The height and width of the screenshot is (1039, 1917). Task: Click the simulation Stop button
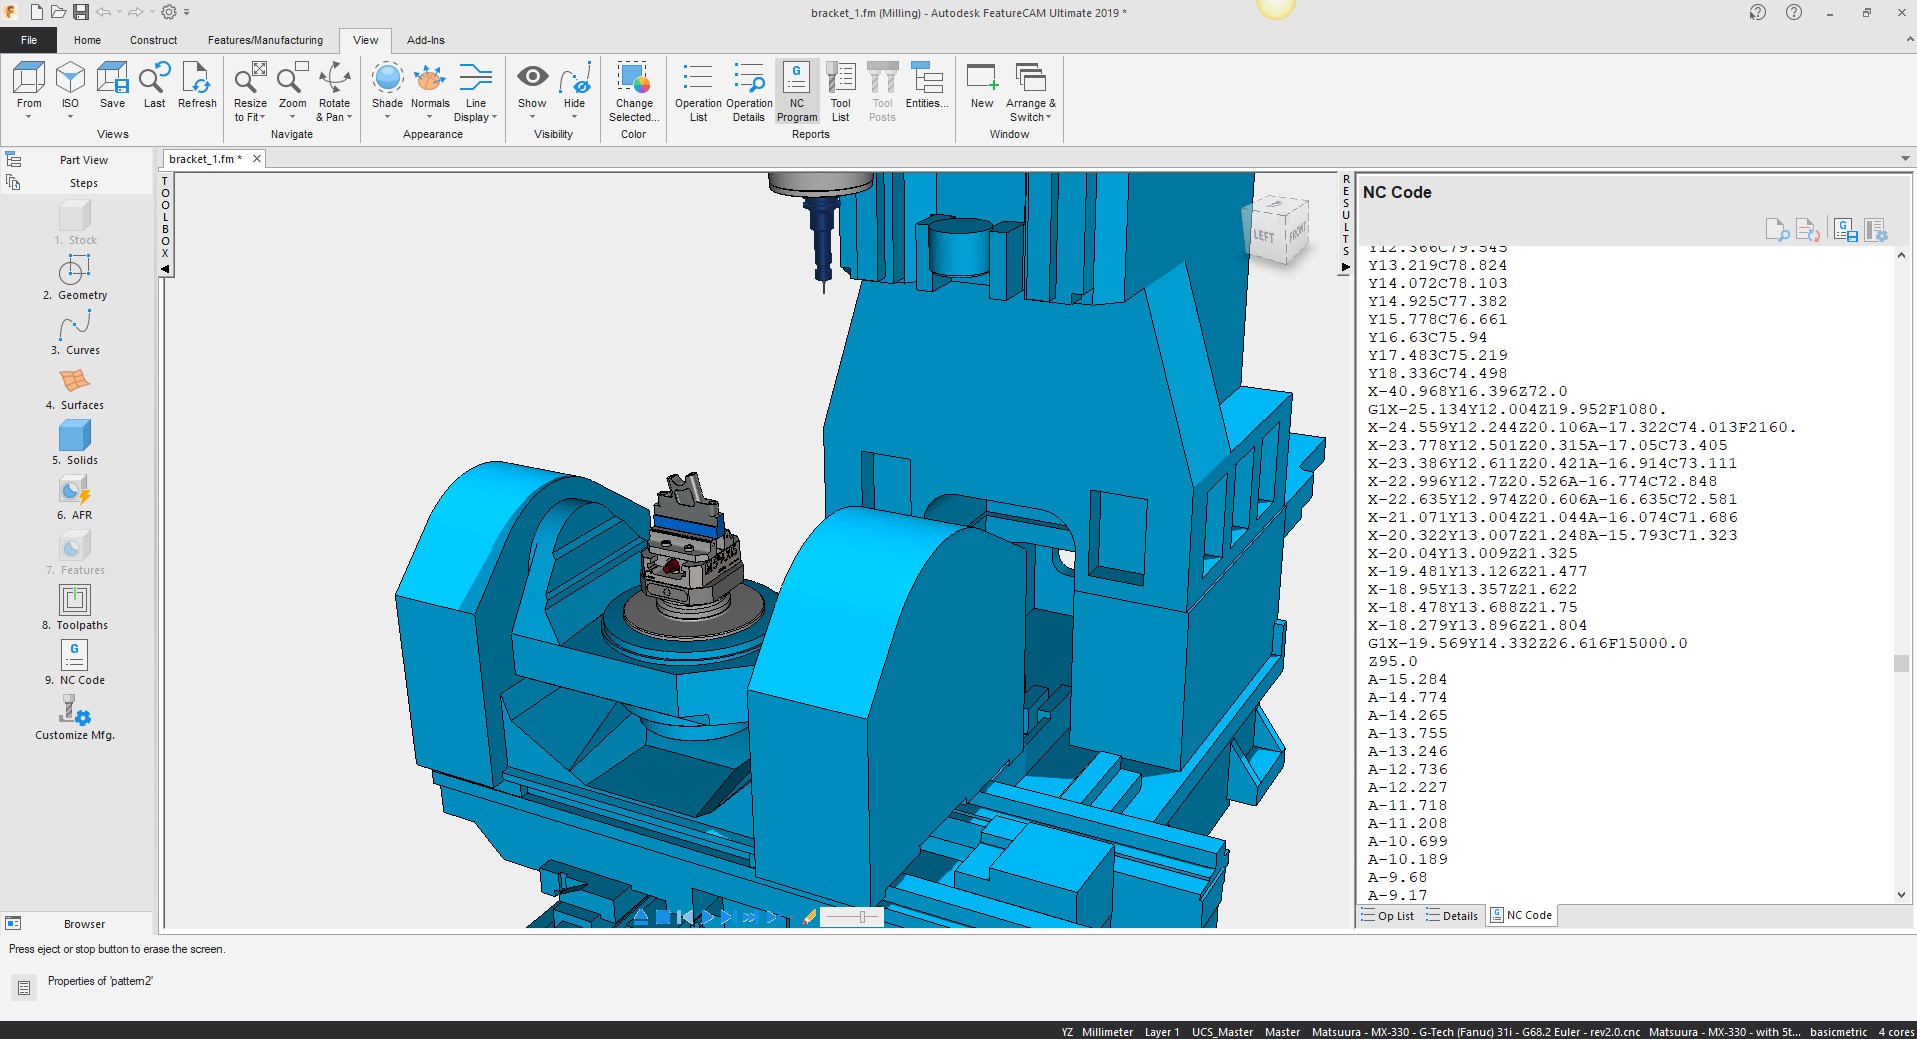point(663,917)
